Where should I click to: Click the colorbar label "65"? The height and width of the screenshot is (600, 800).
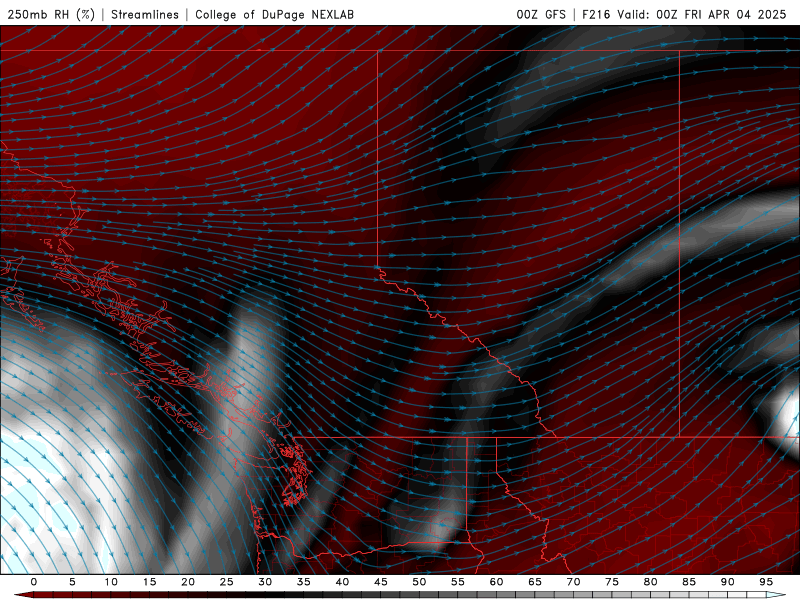[x=535, y=582]
